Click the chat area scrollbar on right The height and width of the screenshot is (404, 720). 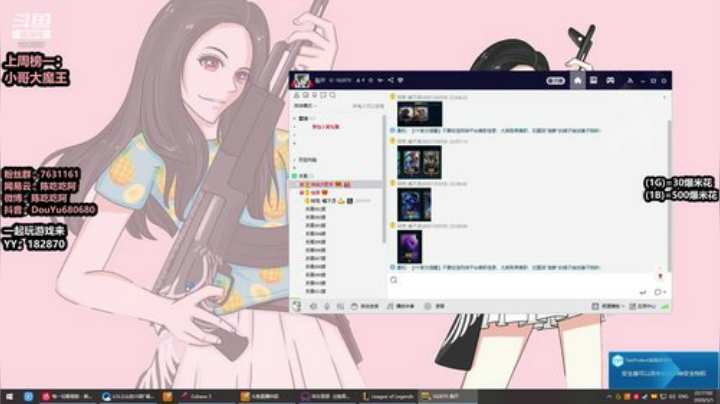669,195
